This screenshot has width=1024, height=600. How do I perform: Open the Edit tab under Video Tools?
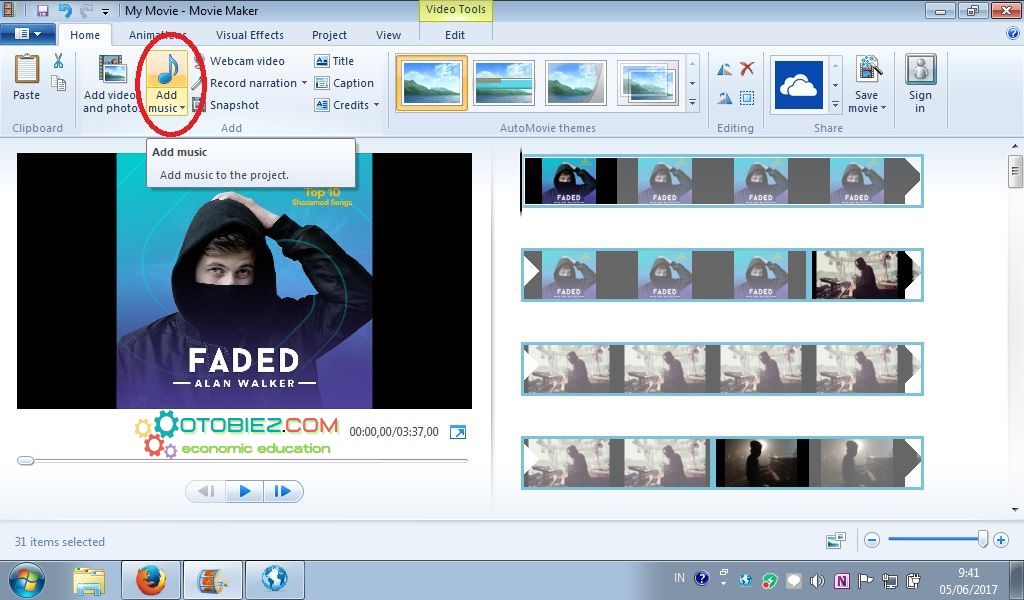coord(455,35)
